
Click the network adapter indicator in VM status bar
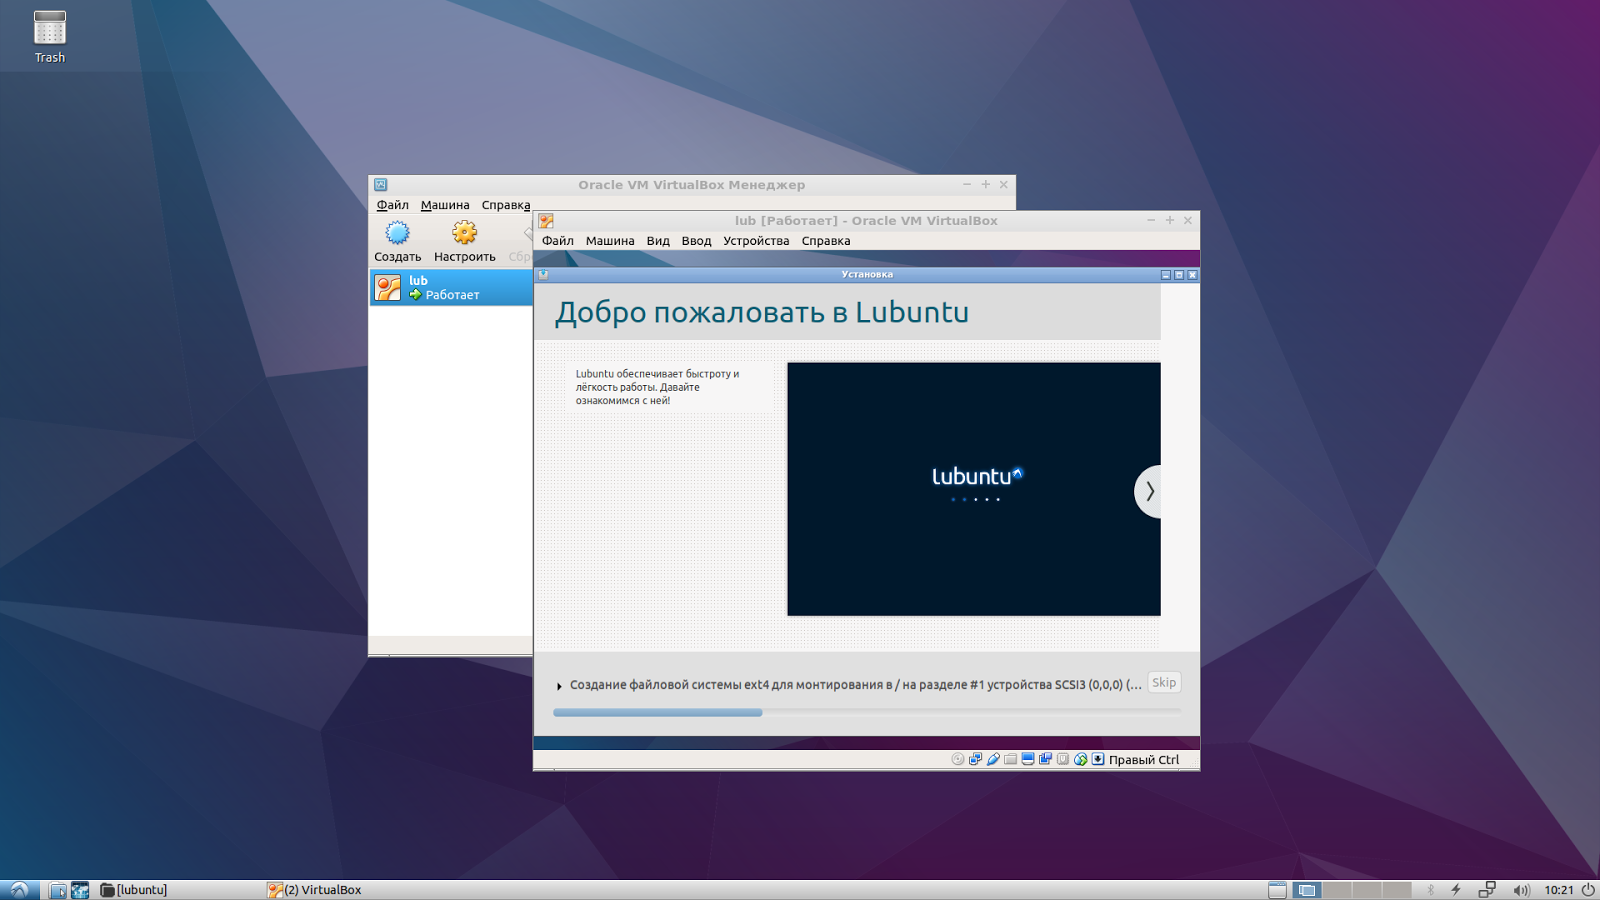pos(975,759)
